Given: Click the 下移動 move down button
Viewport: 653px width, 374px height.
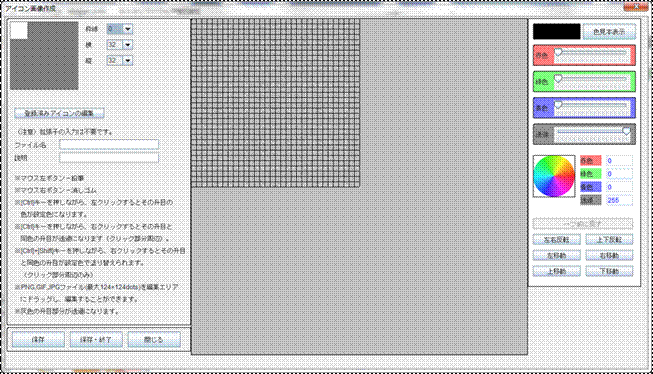Looking at the screenshot, I should click(x=609, y=271).
